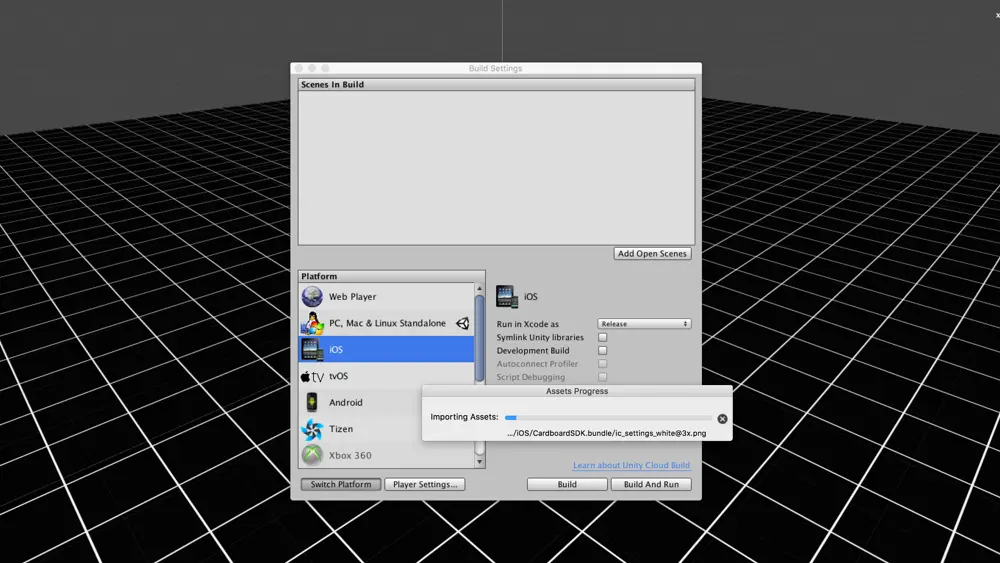
Task: Click the Run in Xcode as label
Action: coord(527,324)
